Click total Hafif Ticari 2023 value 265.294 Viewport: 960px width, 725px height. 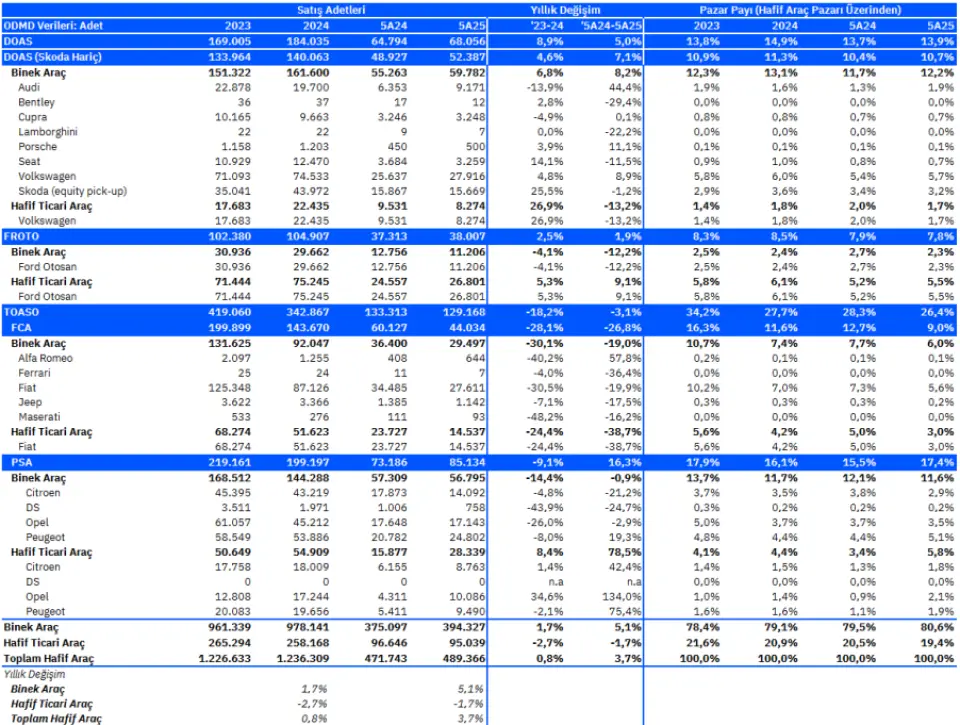click(x=230, y=643)
